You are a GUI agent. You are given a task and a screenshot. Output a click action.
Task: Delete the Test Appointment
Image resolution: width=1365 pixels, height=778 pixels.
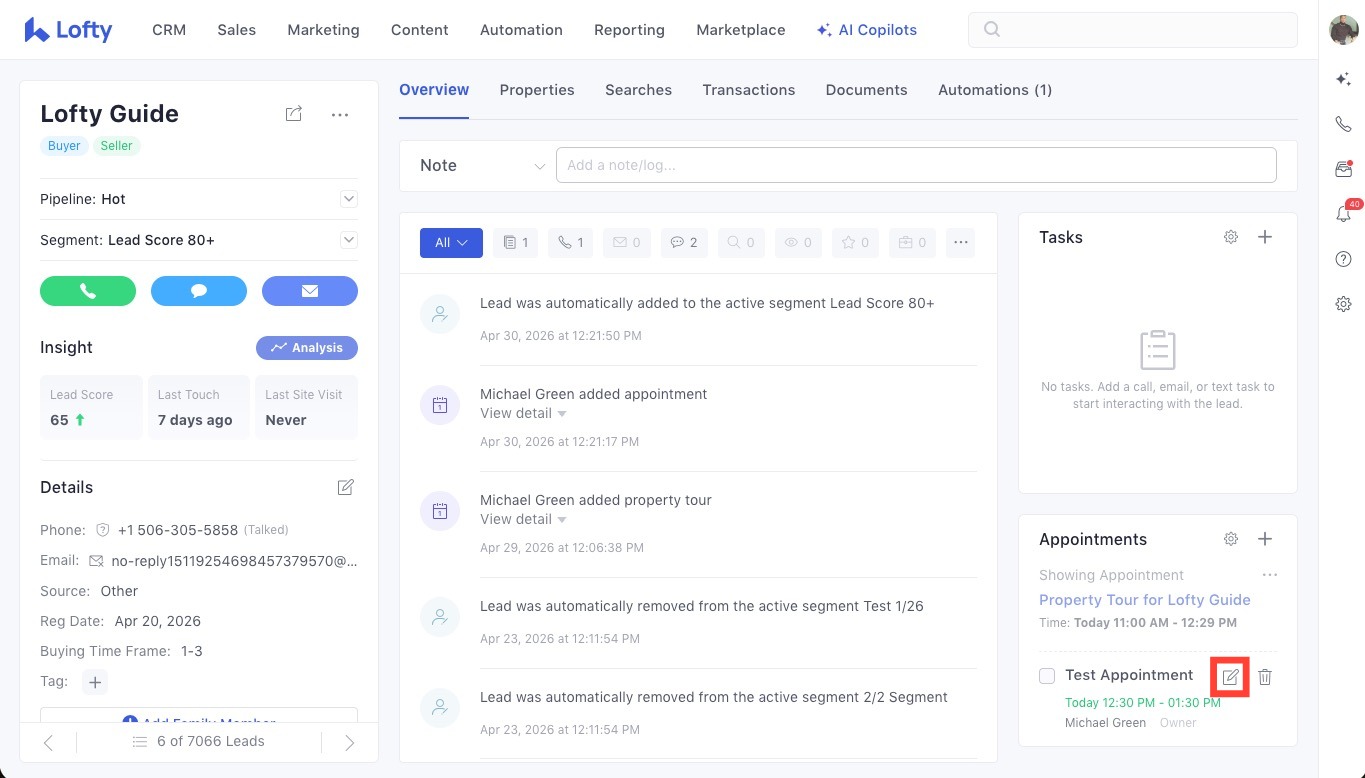[x=1265, y=677]
